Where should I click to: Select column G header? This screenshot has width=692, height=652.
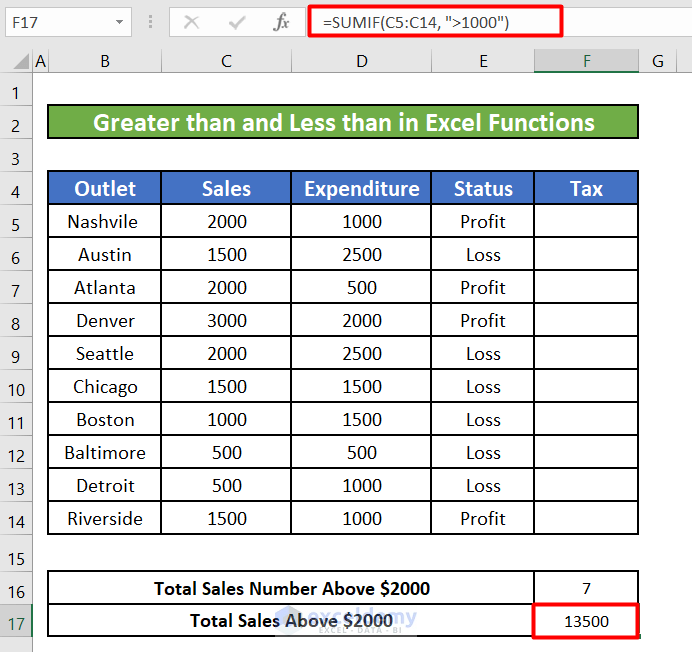tap(658, 61)
